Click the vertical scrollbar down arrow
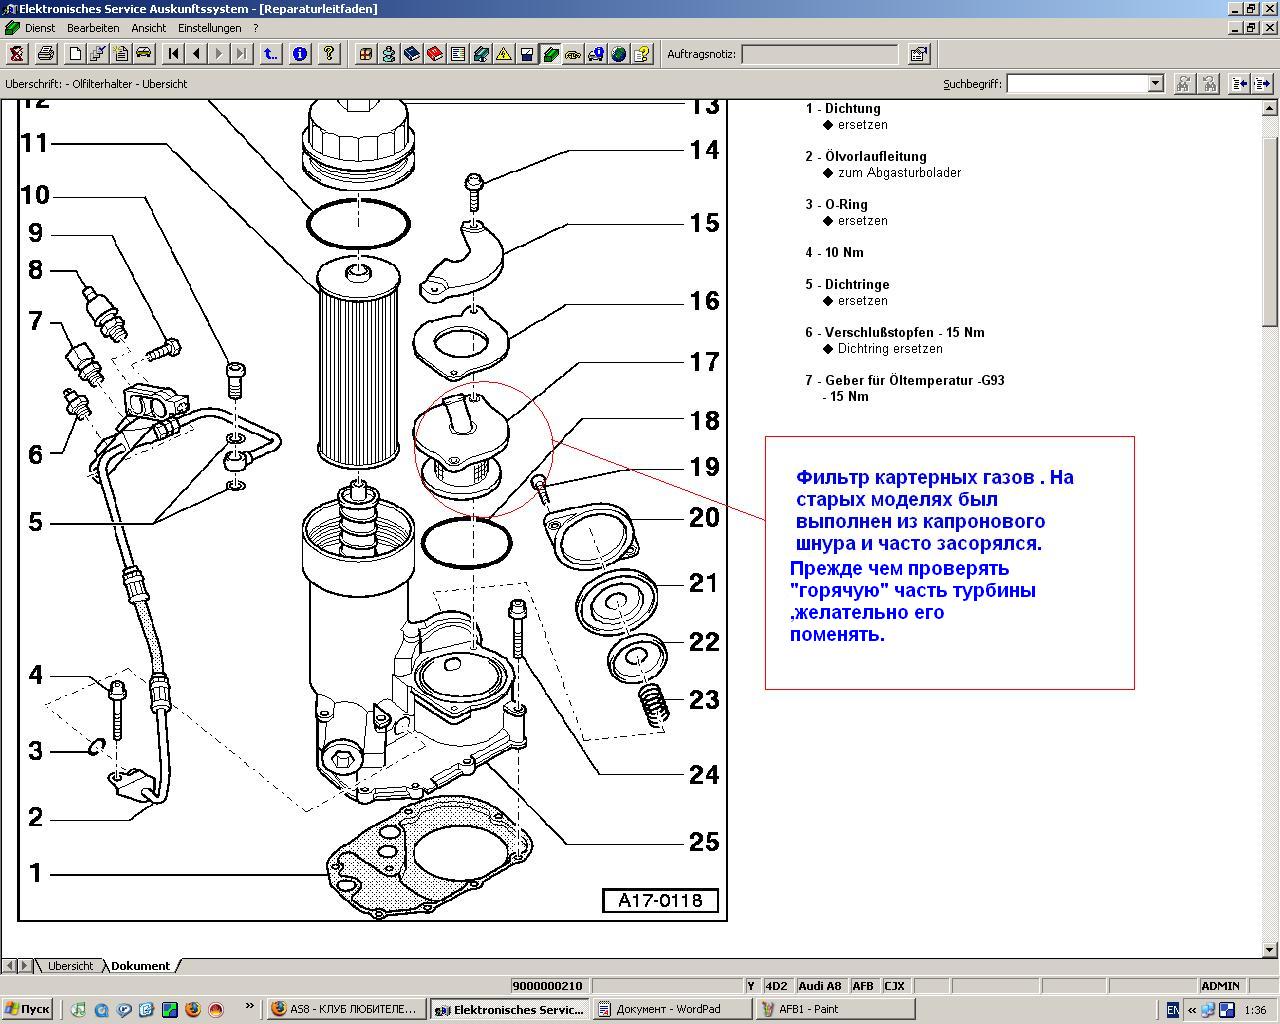This screenshot has height=1024, width=1280. 1271,950
